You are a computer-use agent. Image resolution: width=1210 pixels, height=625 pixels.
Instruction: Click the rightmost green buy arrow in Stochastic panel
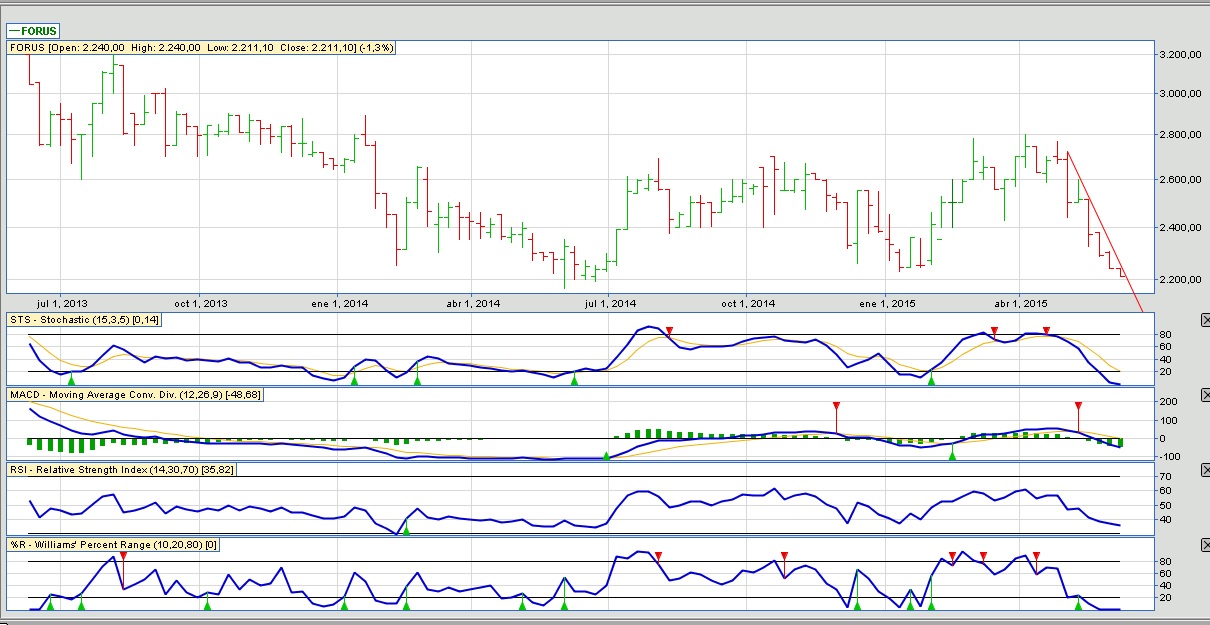click(931, 379)
